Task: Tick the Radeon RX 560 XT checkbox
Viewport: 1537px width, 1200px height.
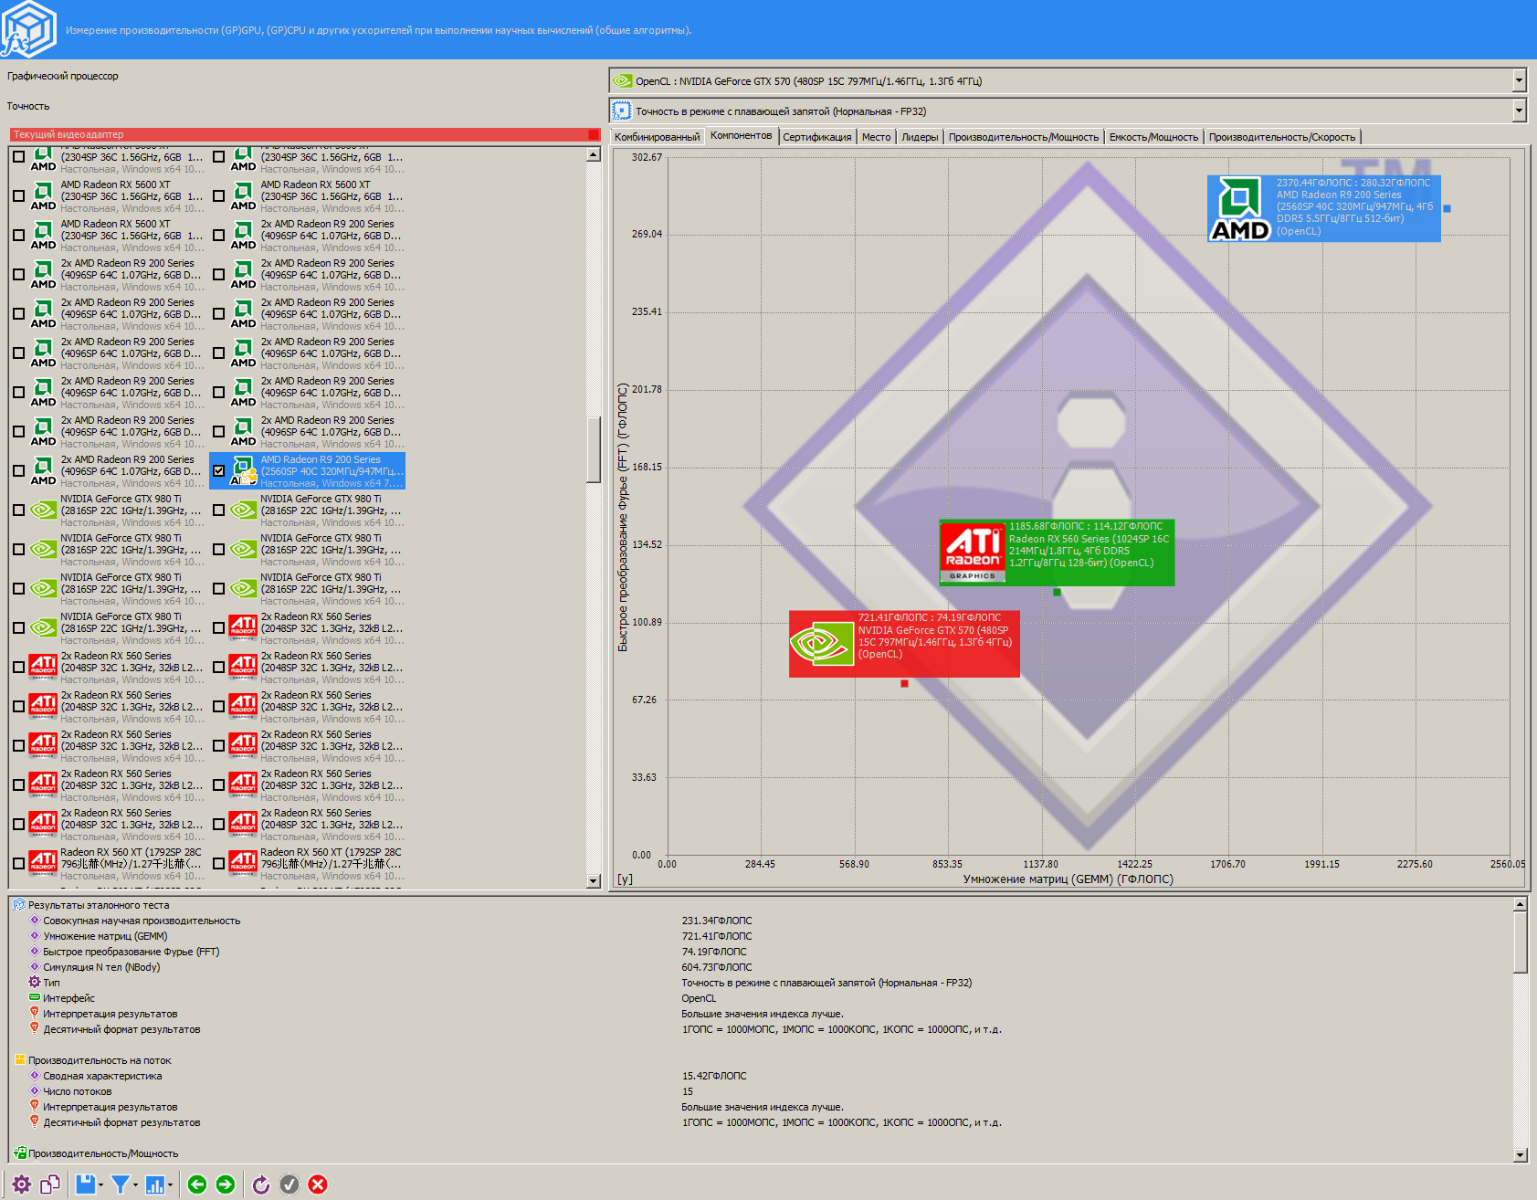Action: pyautogui.click(x=19, y=863)
